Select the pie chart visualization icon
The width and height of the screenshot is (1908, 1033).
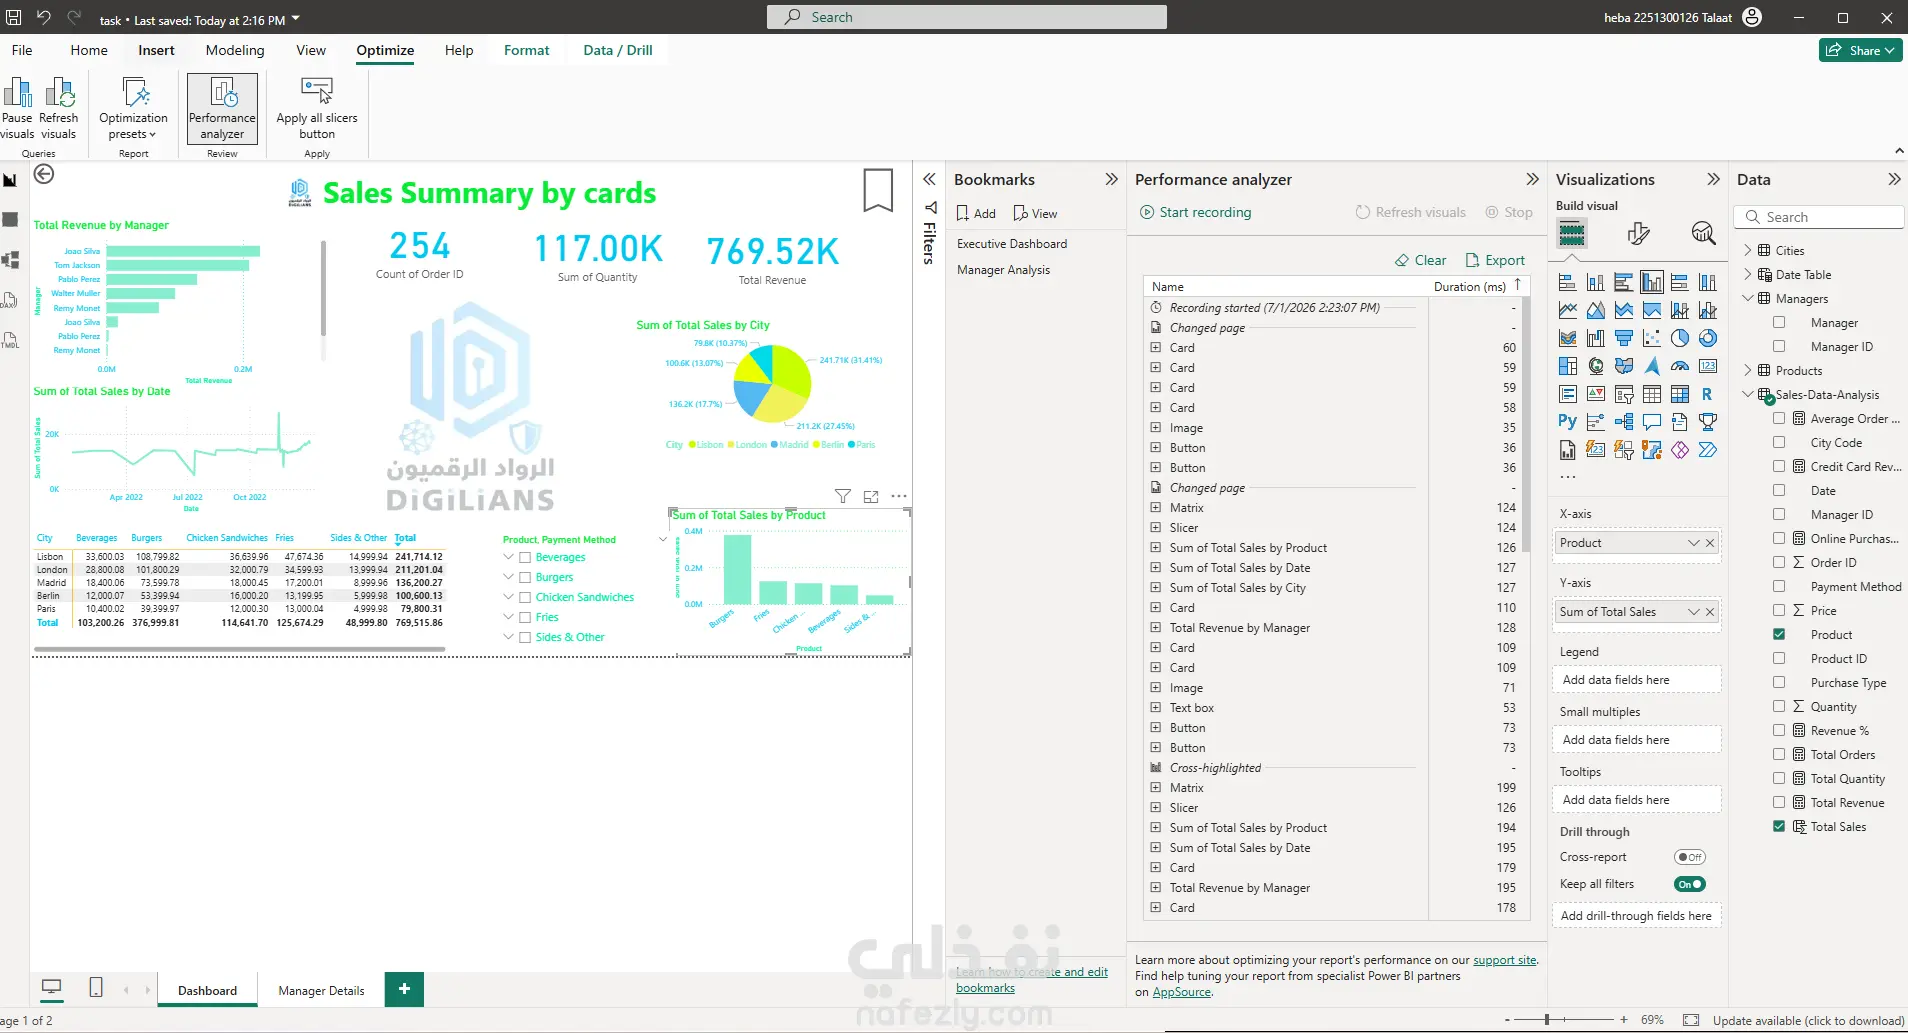coord(1680,338)
